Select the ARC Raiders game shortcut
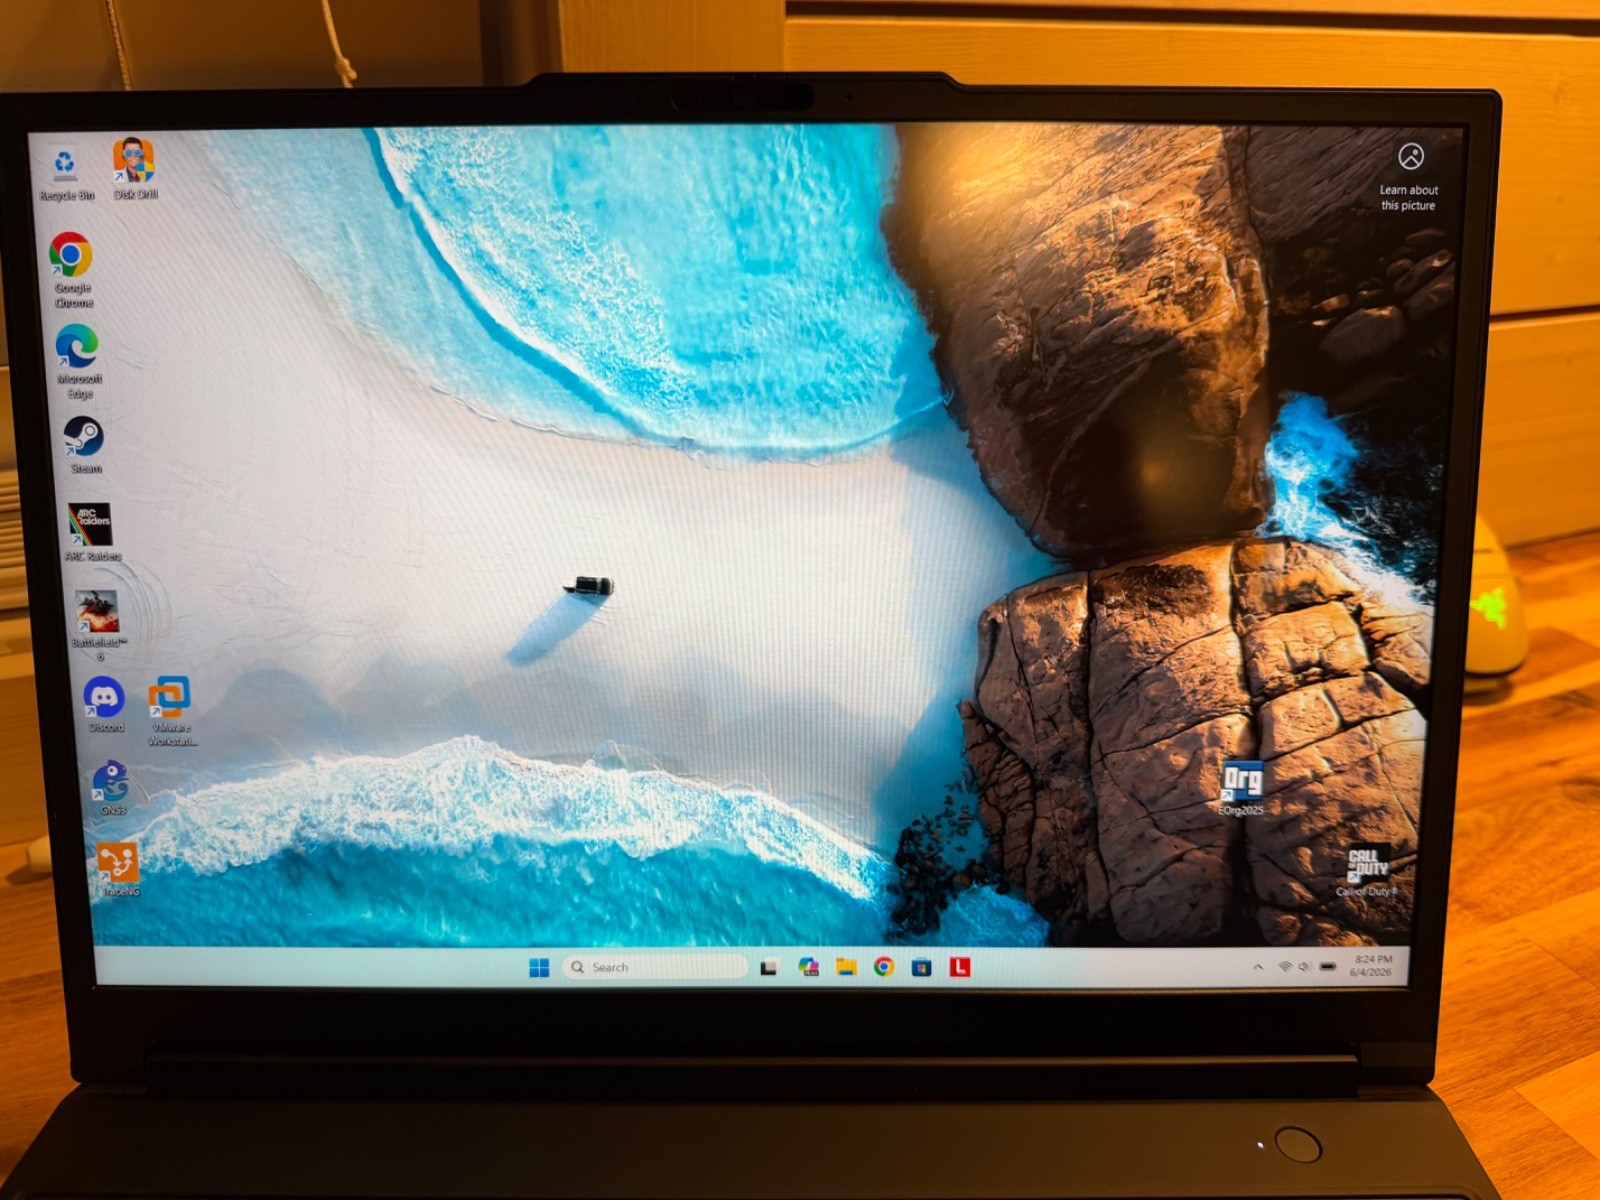 (x=91, y=532)
